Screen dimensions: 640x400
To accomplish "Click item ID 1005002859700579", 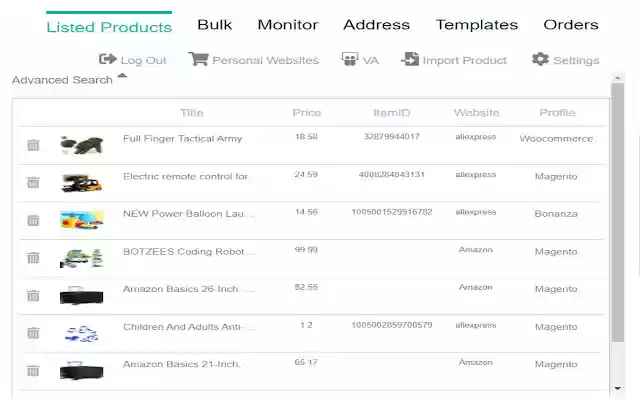I will [x=392, y=325].
